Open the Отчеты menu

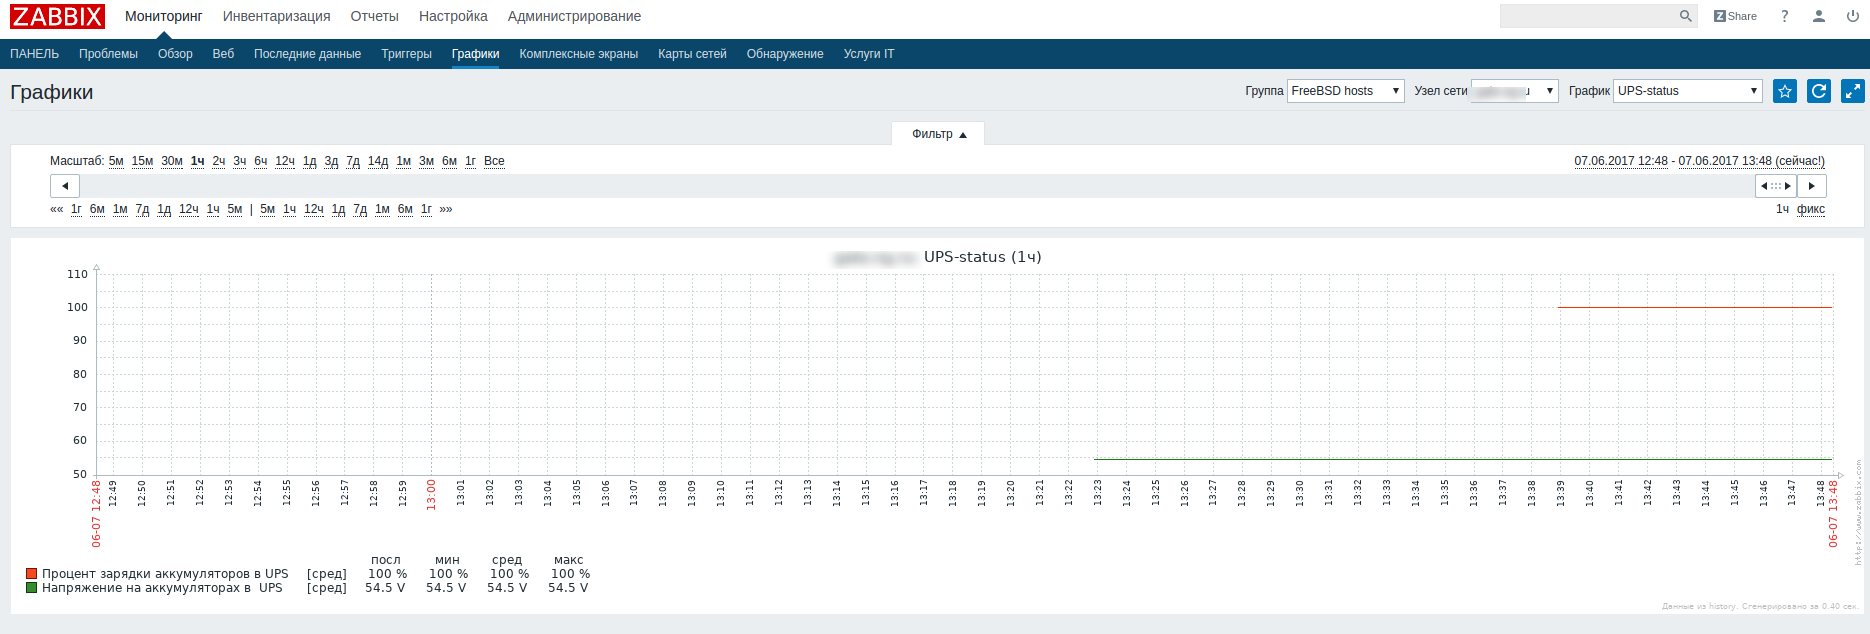click(374, 16)
